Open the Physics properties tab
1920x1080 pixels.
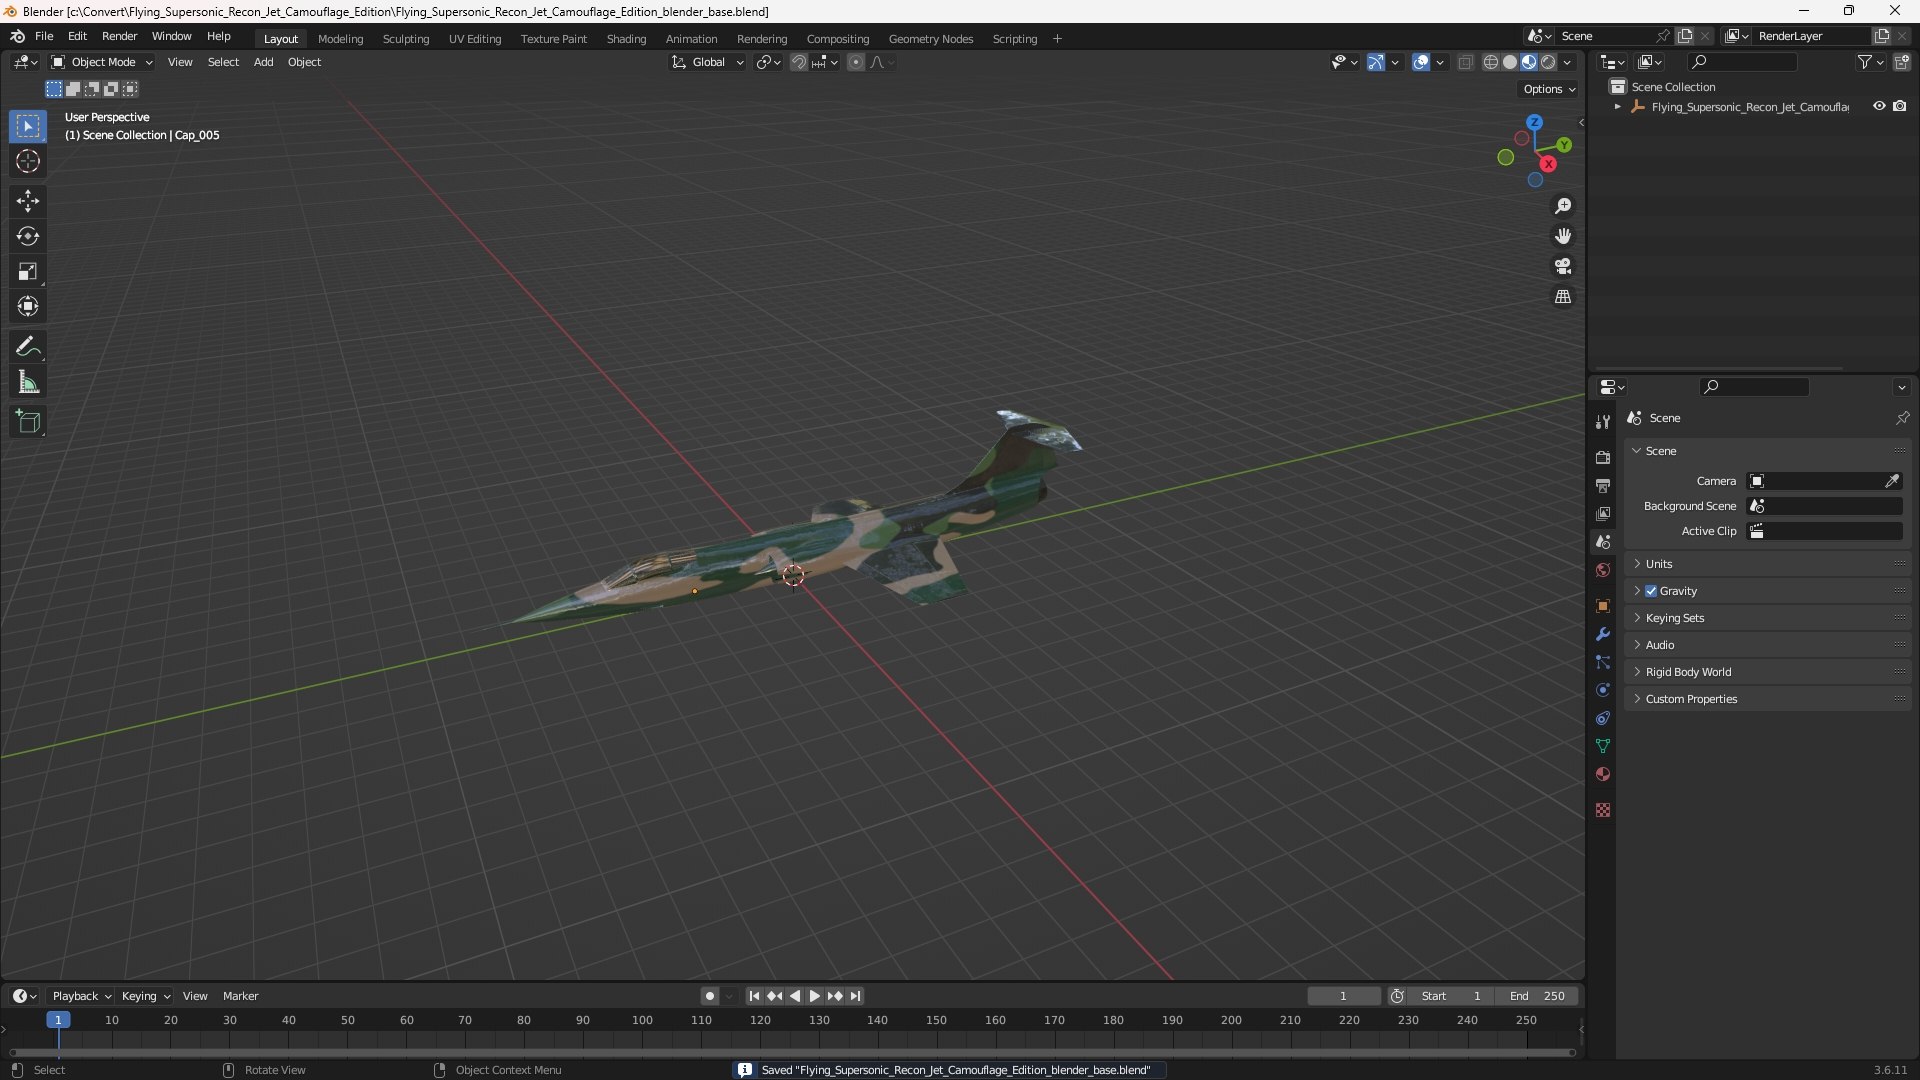[1603, 690]
